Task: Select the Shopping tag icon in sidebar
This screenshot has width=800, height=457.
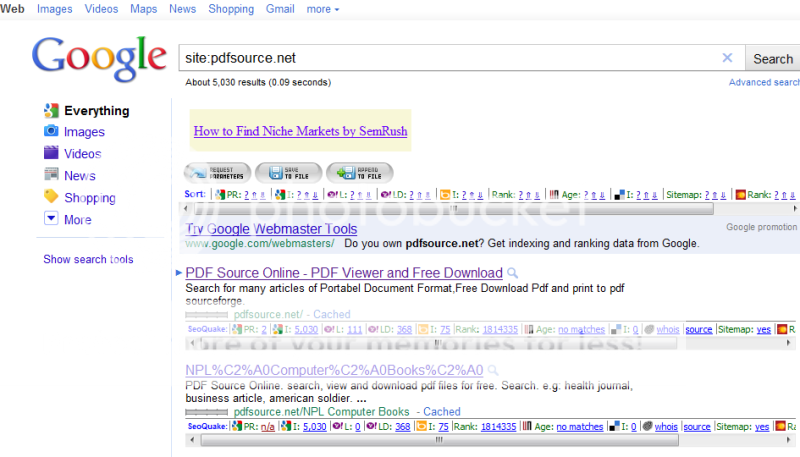Action: click(51, 196)
